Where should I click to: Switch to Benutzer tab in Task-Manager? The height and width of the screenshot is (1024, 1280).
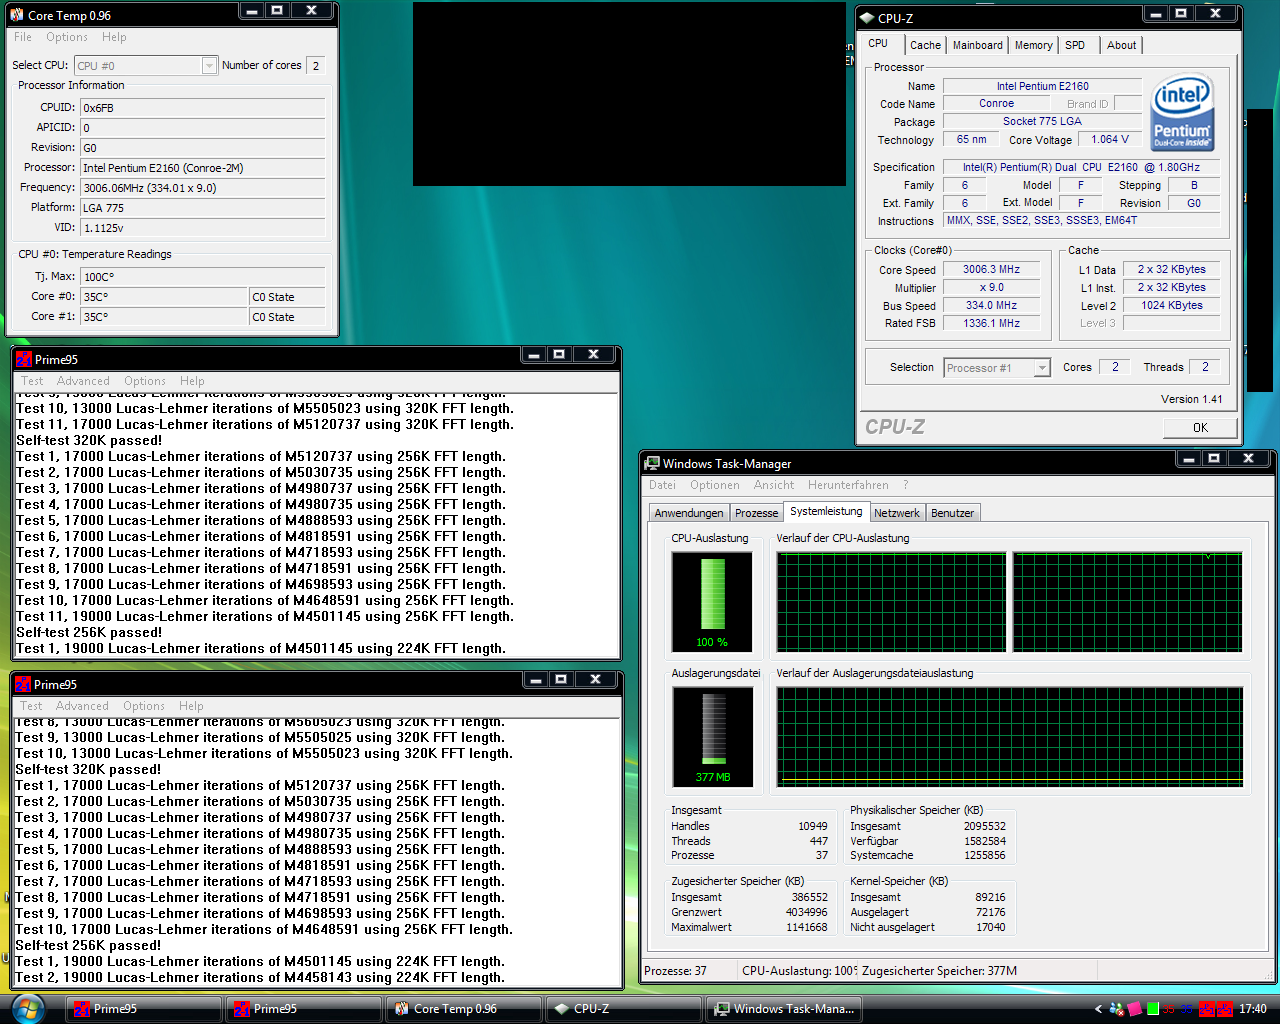952,513
